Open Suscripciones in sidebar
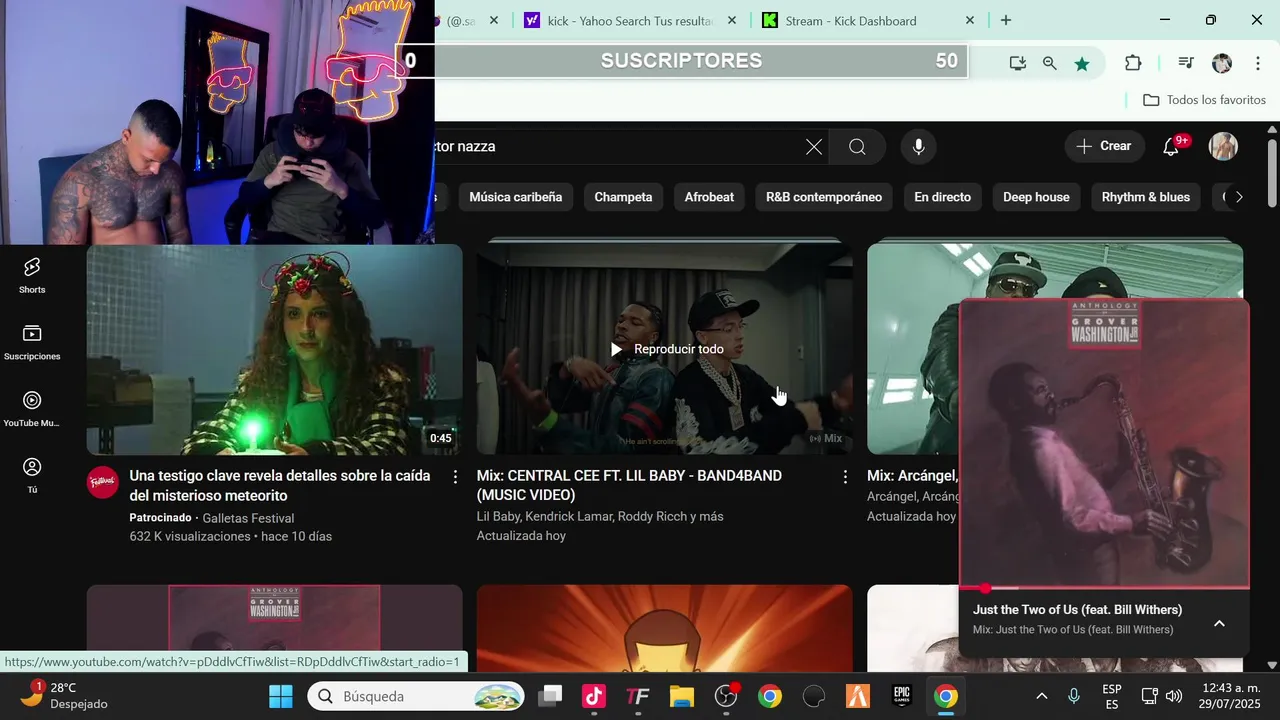 pyautogui.click(x=32, y=342)
